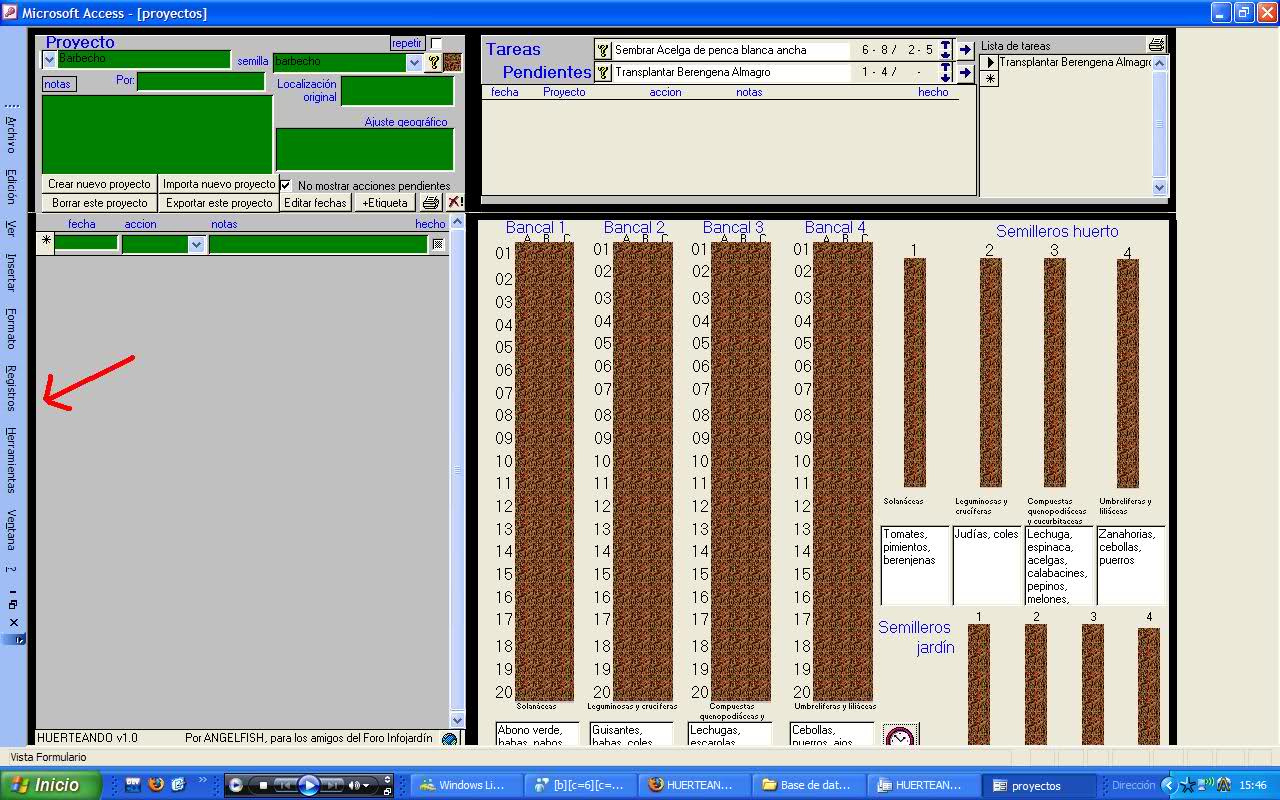
Task: Click the clock icon below Bancal 4
Action: click(900, 737)
